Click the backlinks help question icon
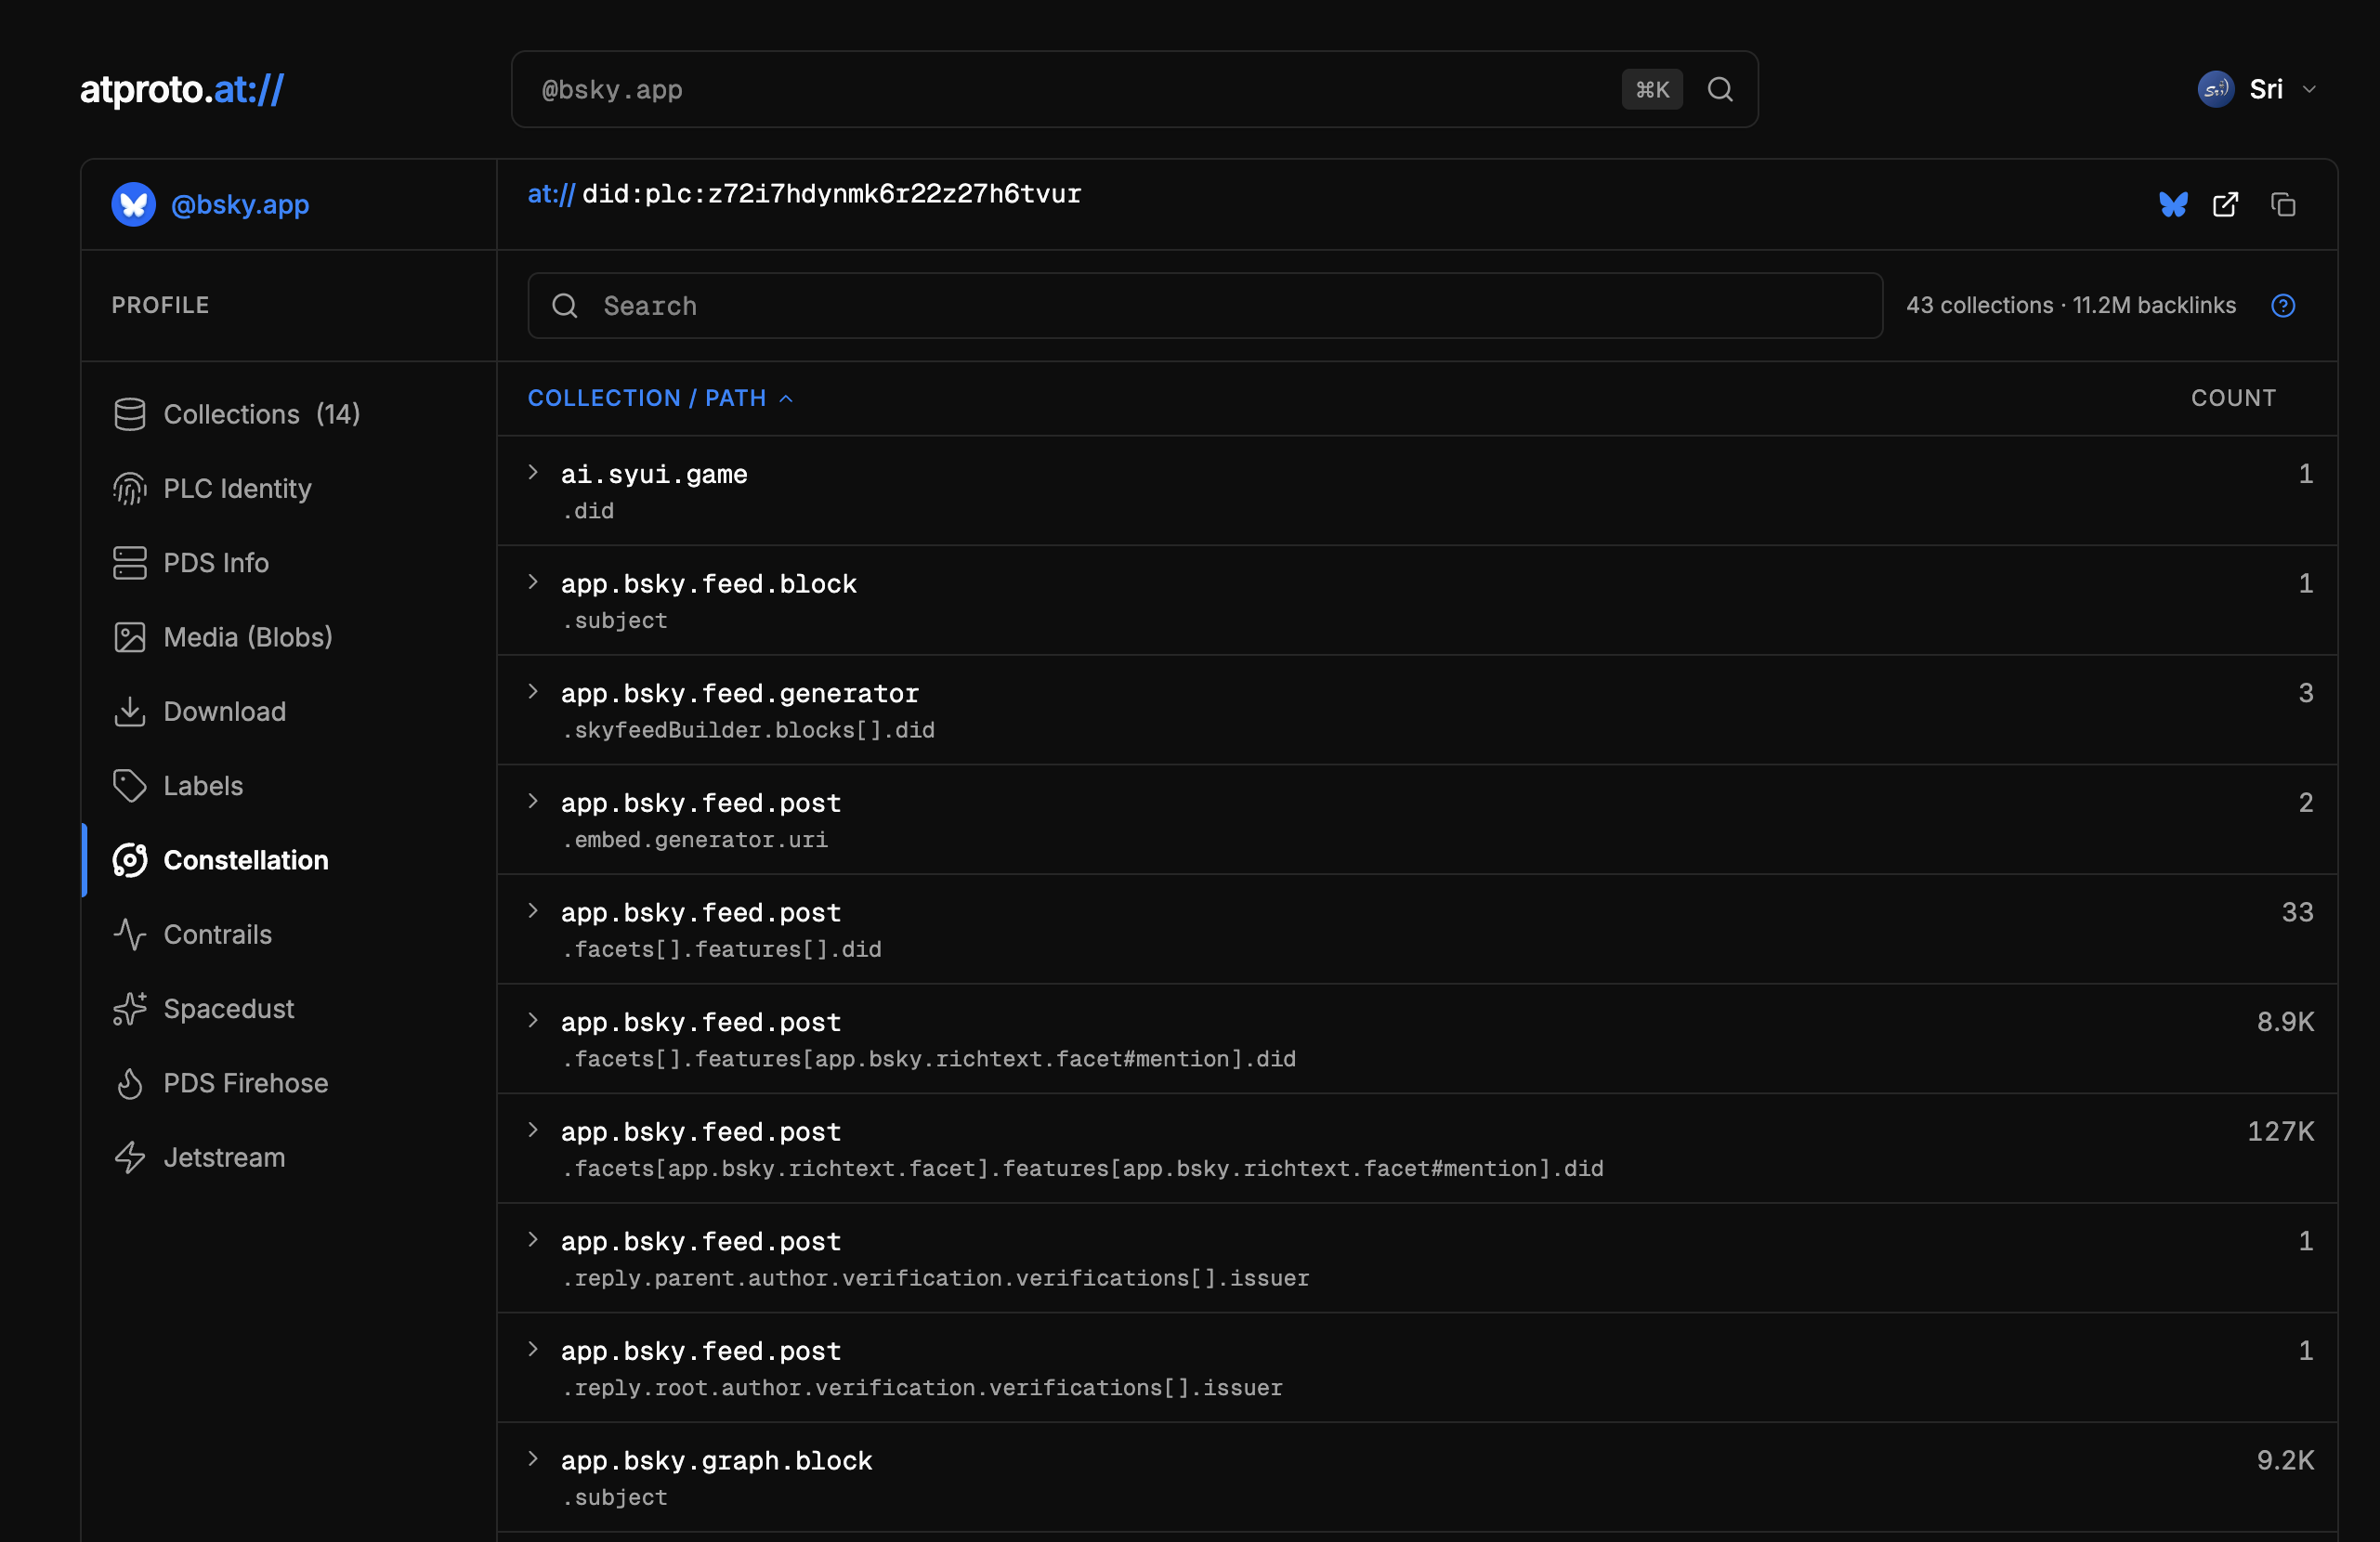The height and width of the screenshot is (1542, 2380). (x=2283, y=305)
